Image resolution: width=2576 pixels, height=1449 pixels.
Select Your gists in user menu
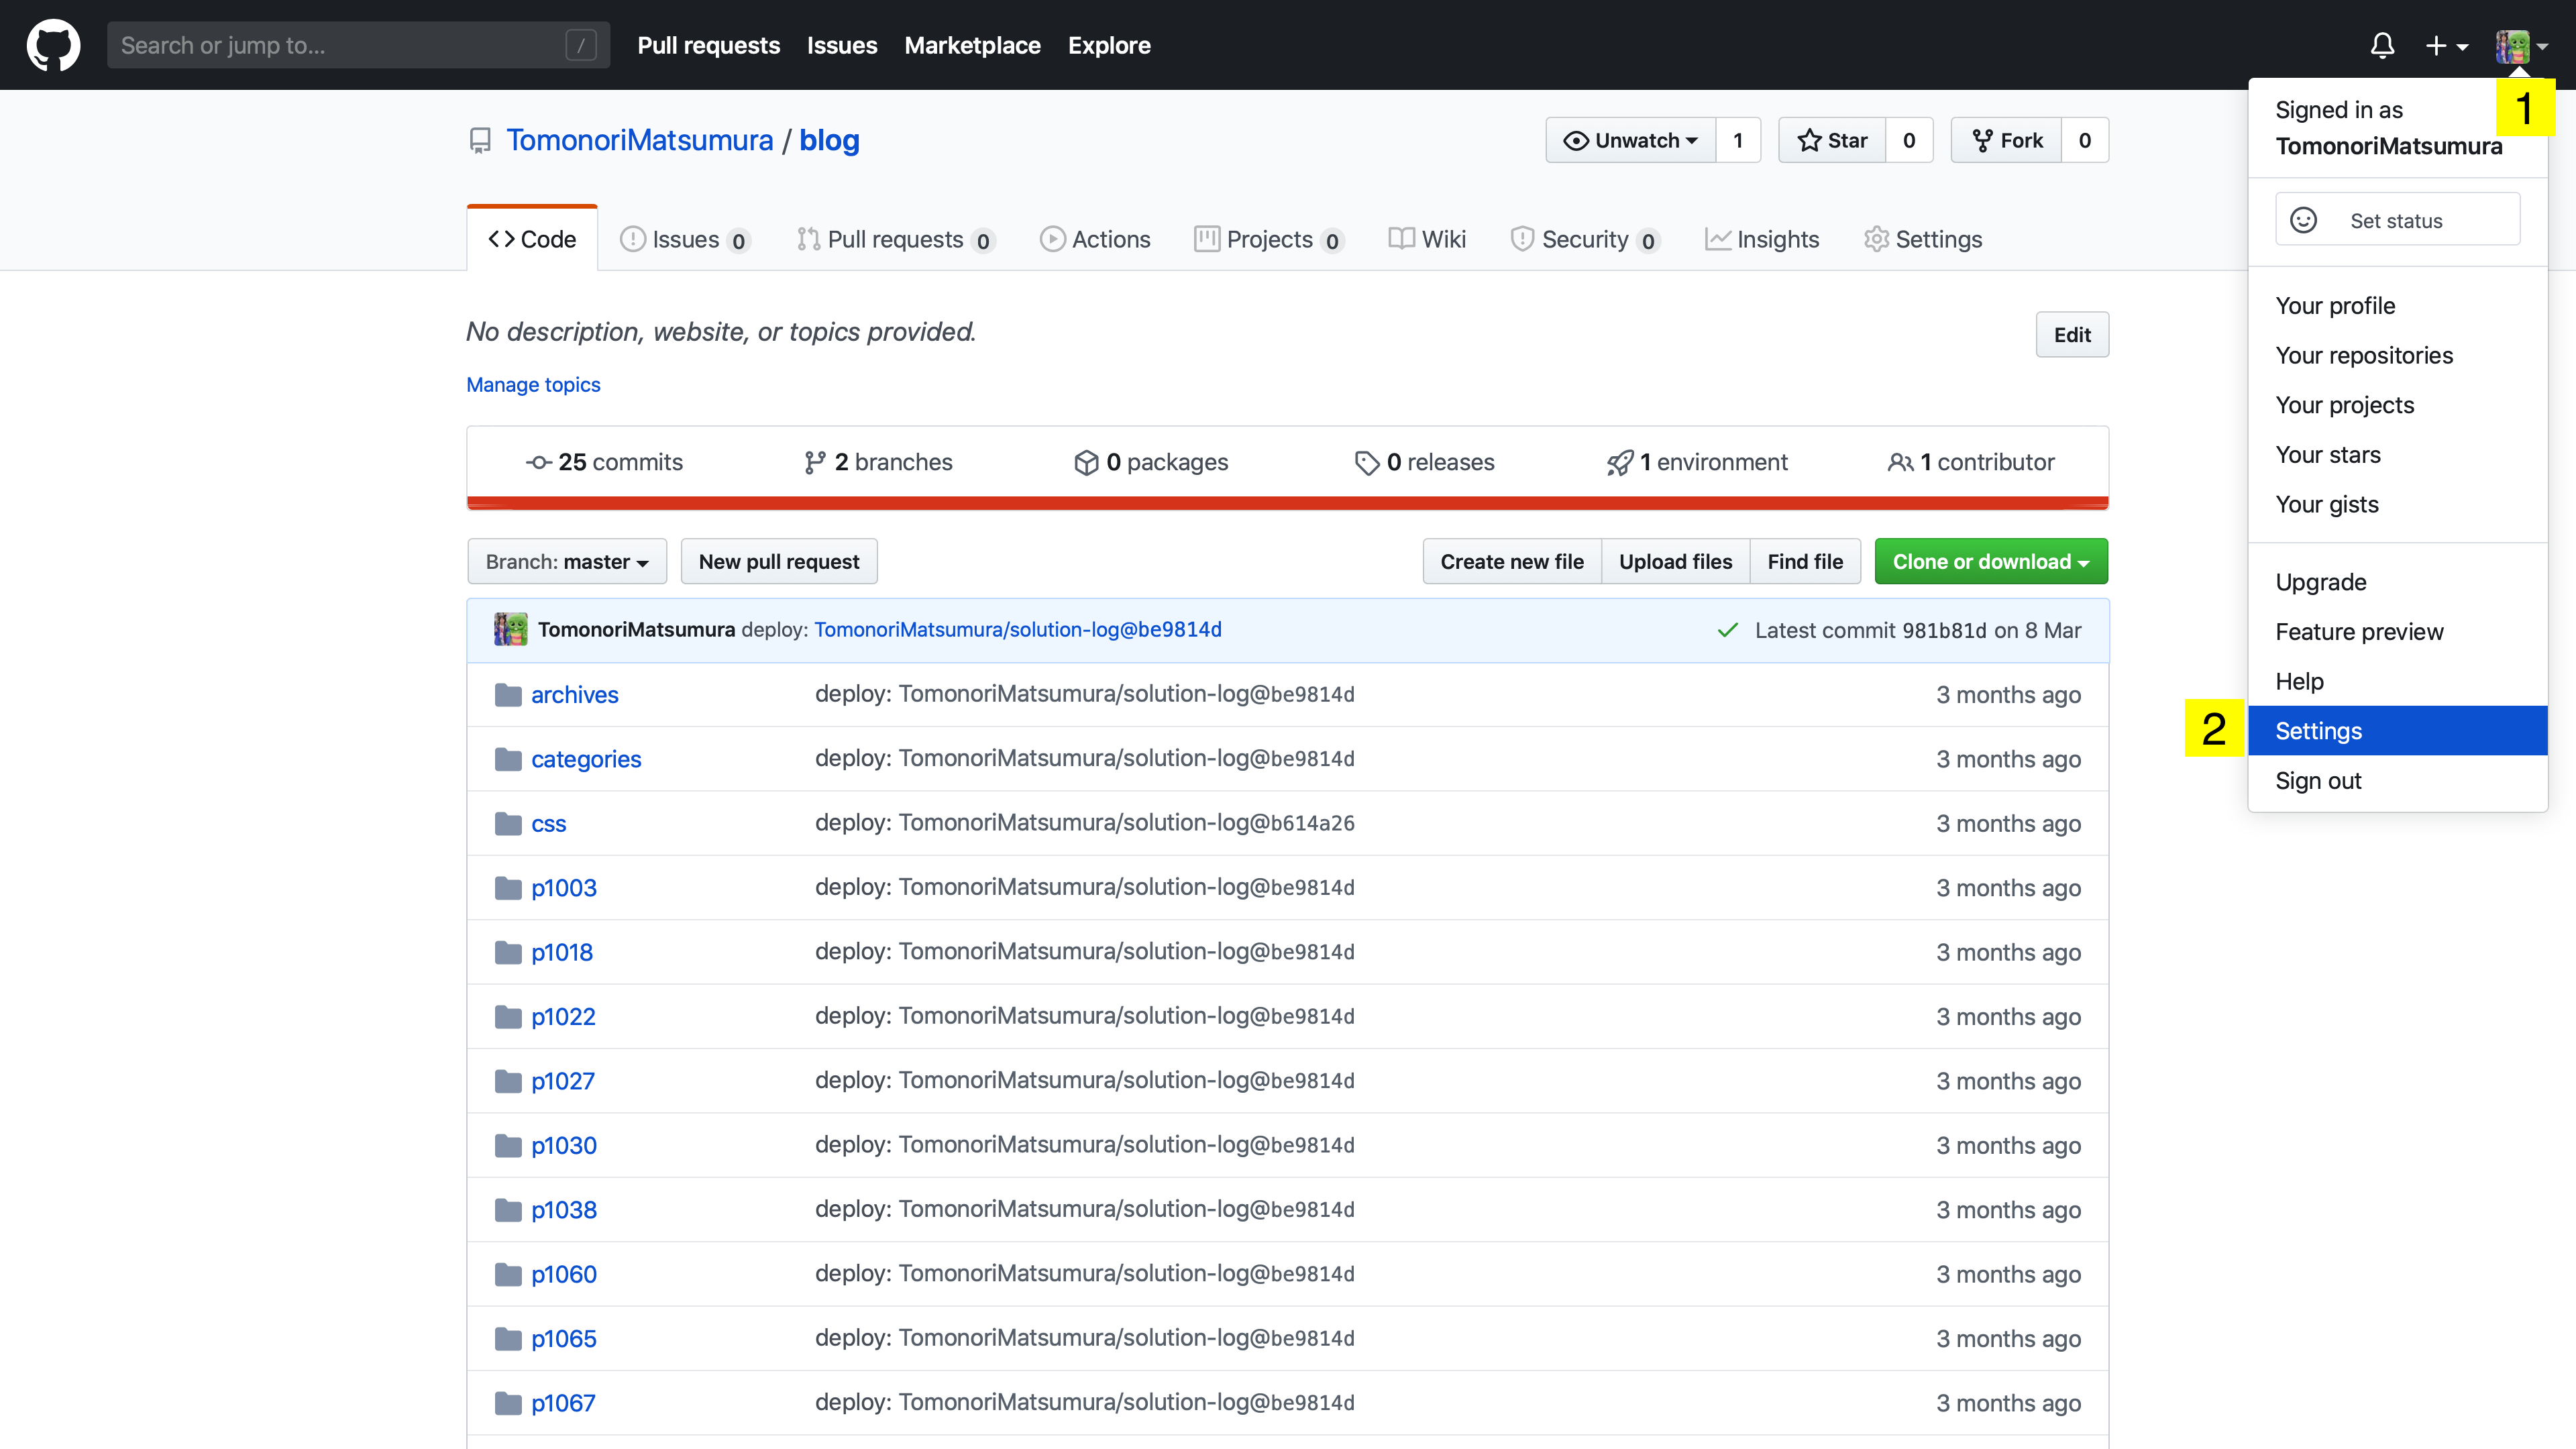2397,504
